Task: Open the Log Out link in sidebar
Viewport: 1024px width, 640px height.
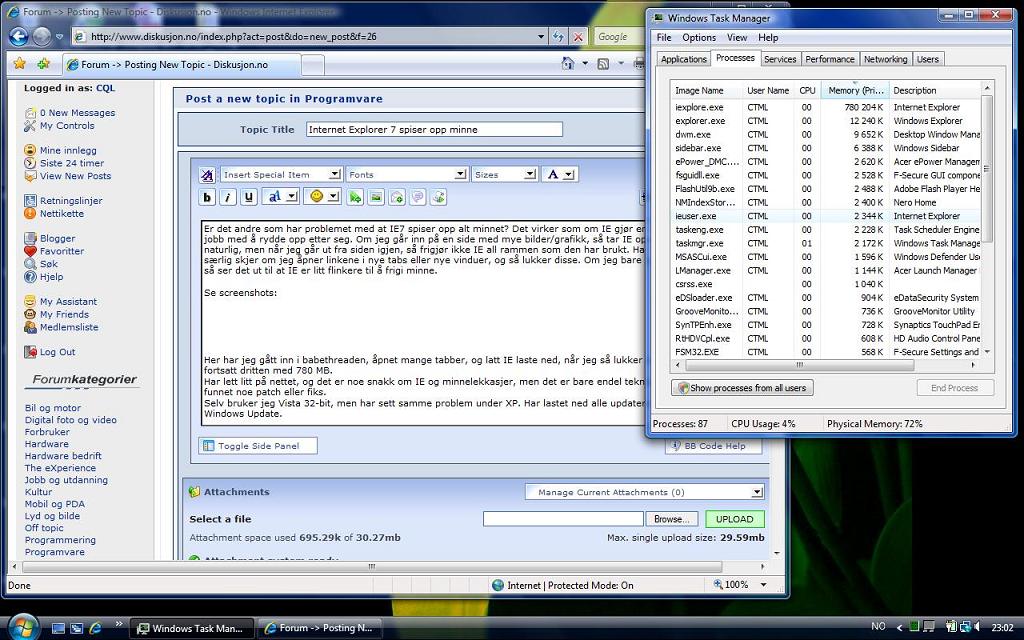Action: coord(57,351)
